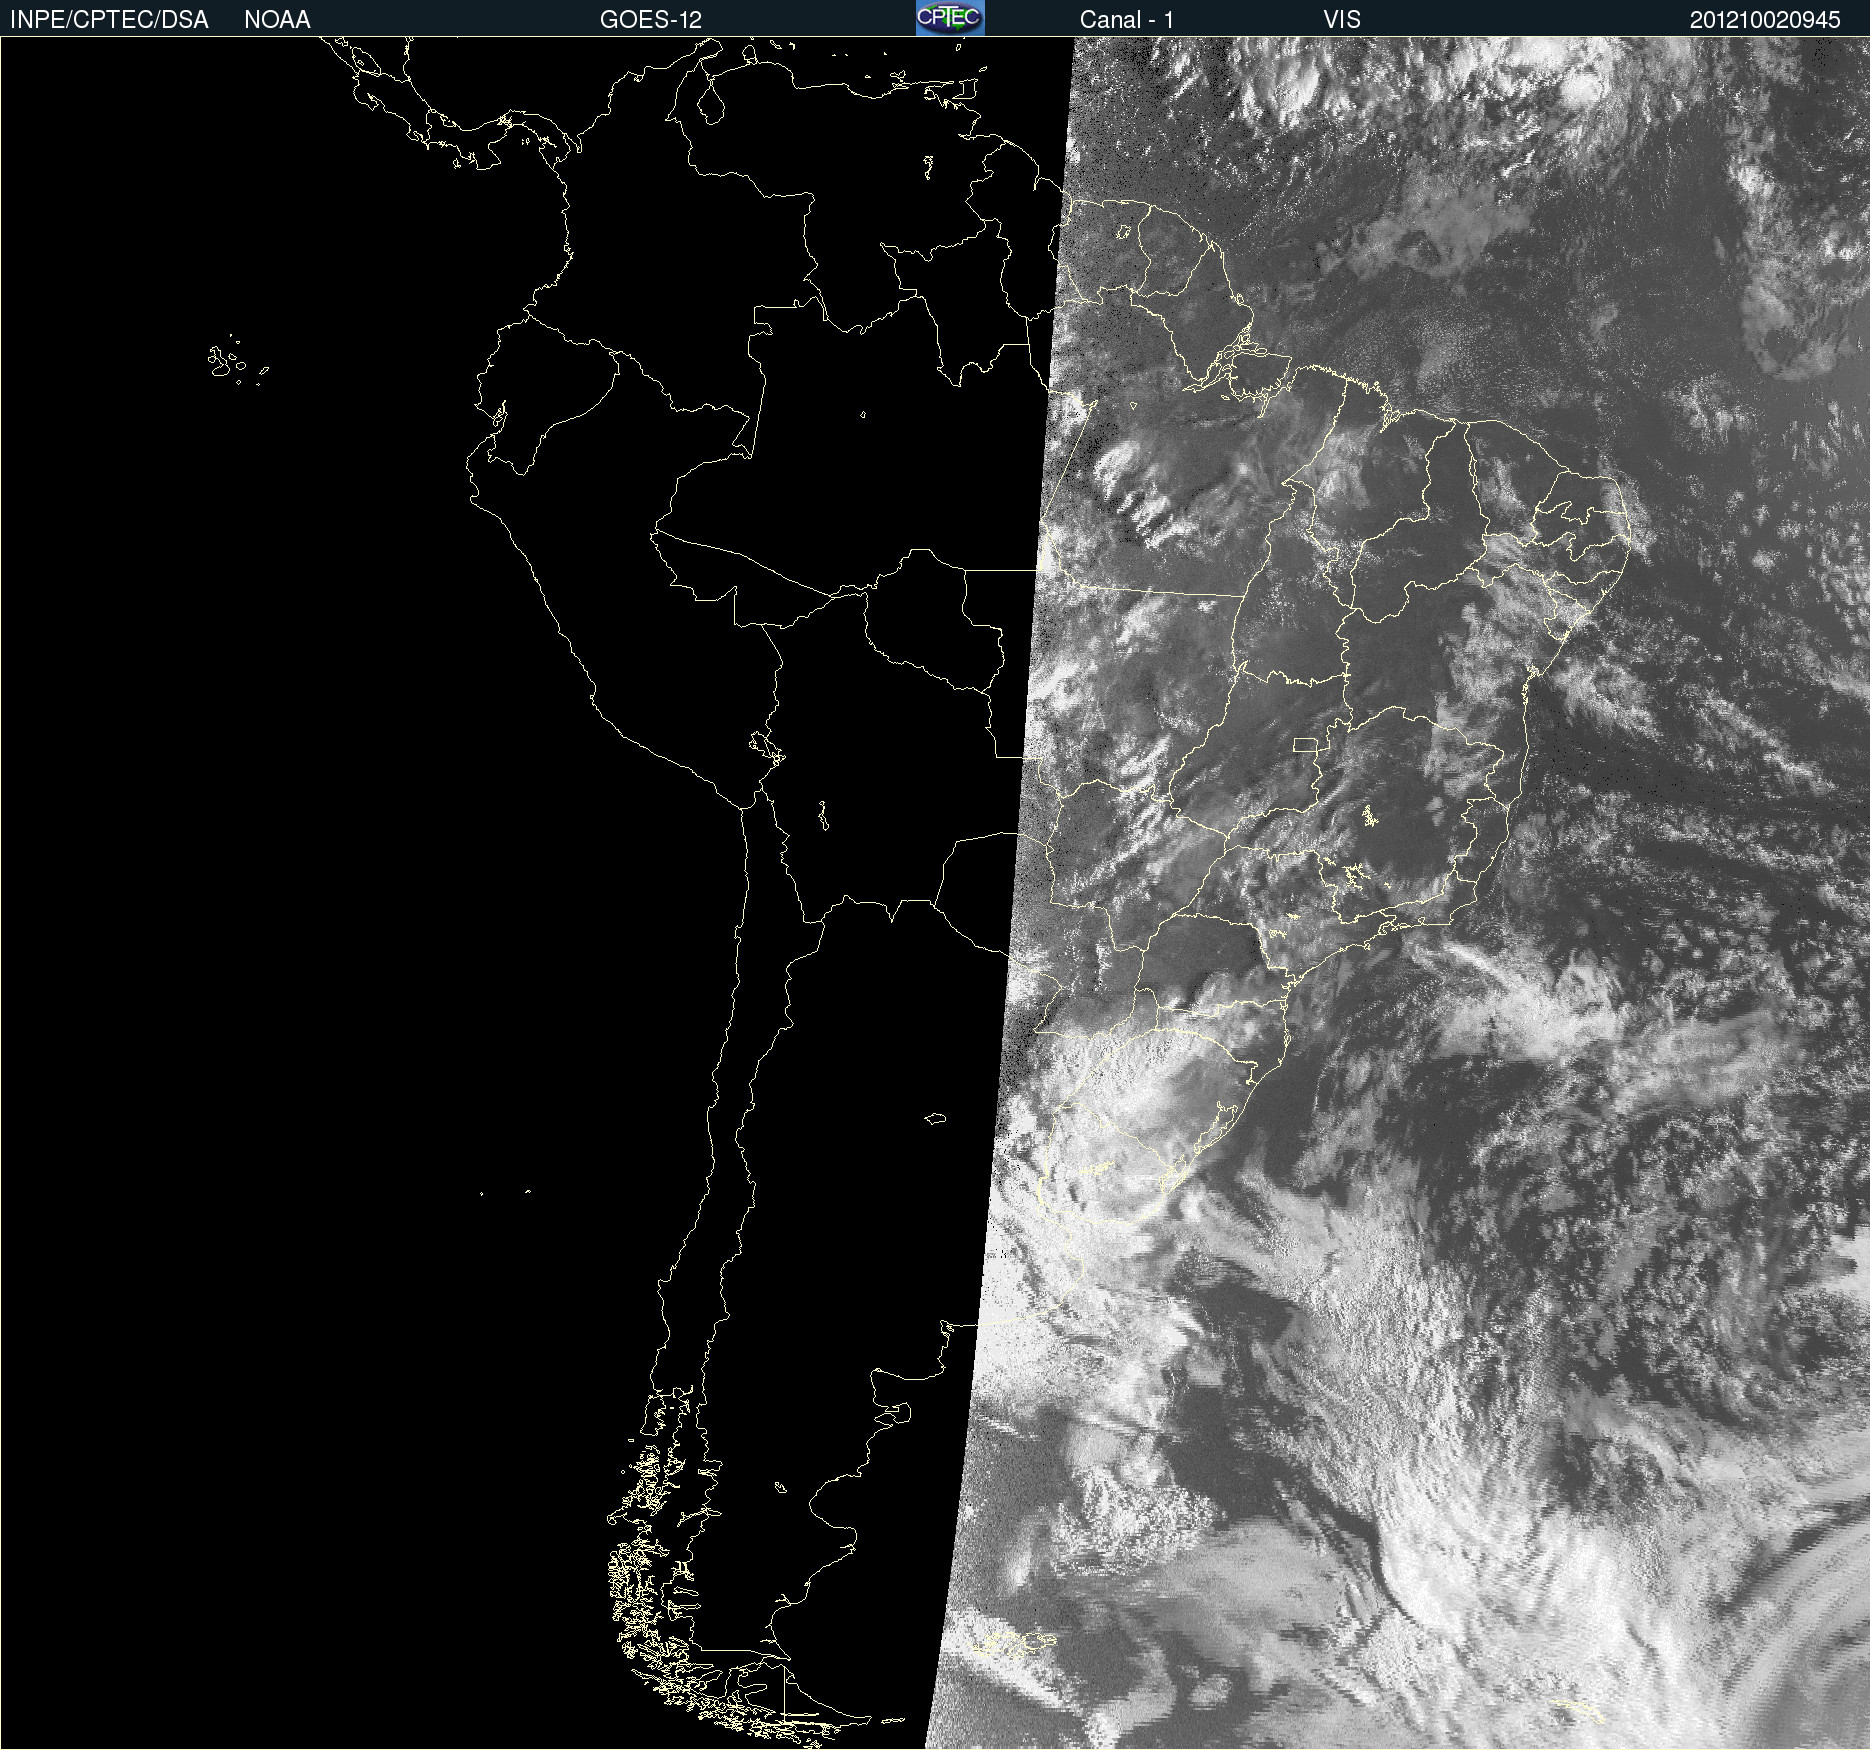Image resolution: width=1870 pixels, height=1750 pixels.
Task: Click the INPE/CPTEC/DSA header text
Action: (x=109, y=20)
